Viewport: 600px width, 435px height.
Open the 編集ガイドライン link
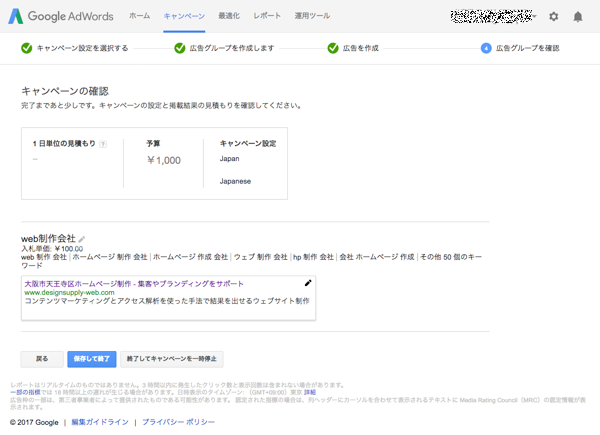tap(100, 422)
